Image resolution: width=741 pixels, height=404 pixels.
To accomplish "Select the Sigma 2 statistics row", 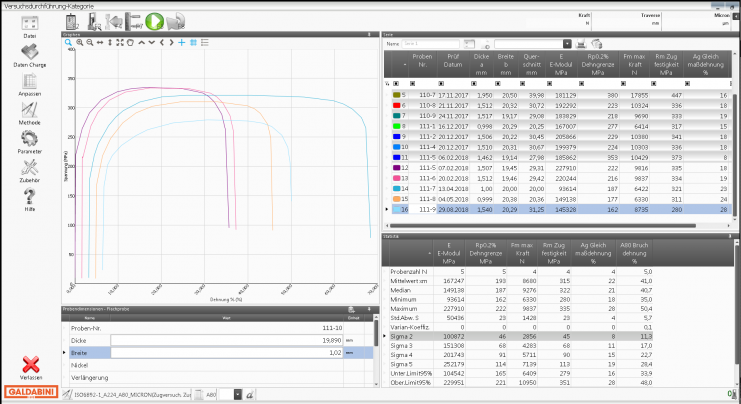I will (405, 337).
